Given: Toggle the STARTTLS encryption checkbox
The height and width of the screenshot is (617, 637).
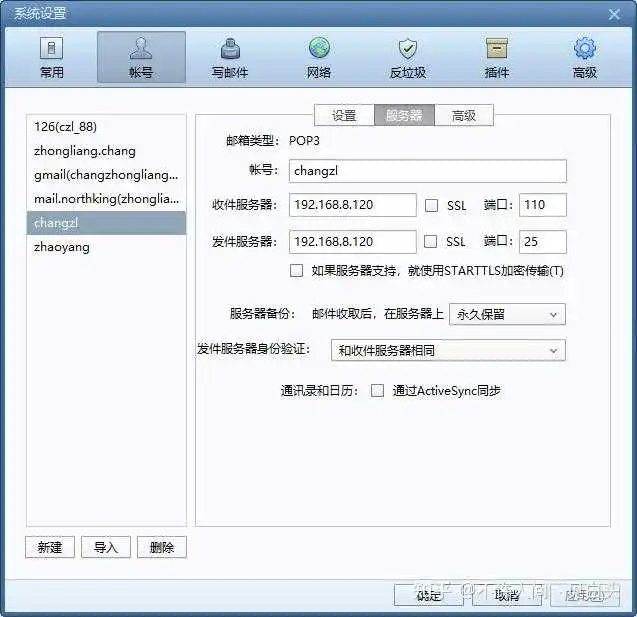Looking at the screenshot, I should pos(296,271).
